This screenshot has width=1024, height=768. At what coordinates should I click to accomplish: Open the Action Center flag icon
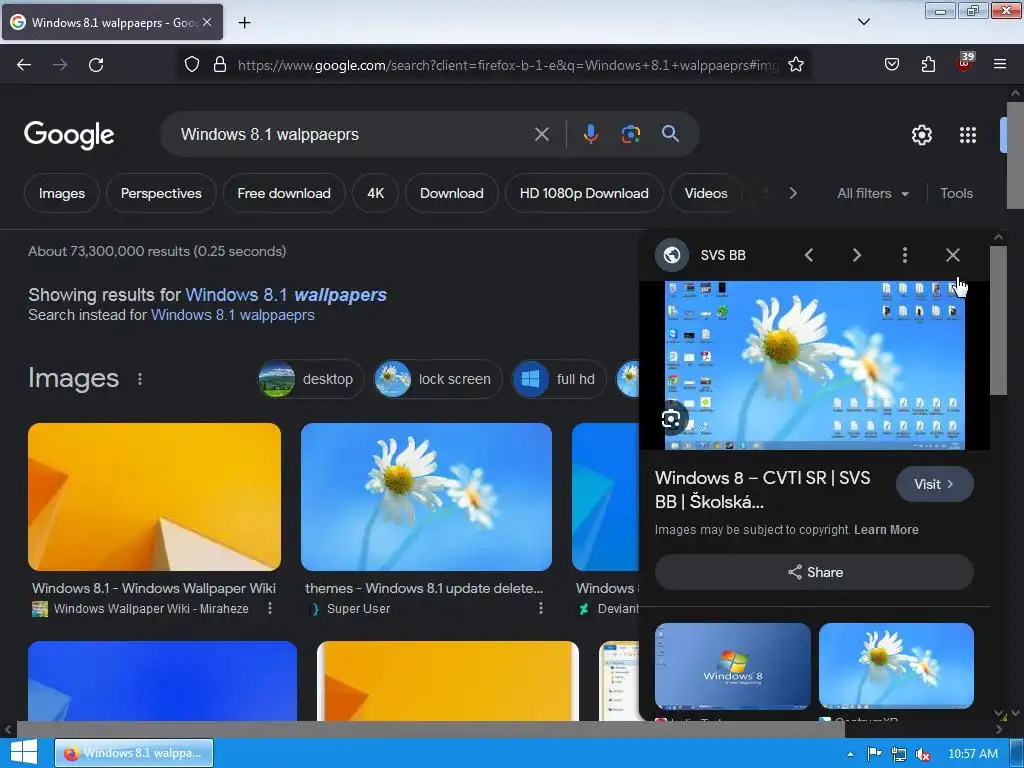pos(874,754)
